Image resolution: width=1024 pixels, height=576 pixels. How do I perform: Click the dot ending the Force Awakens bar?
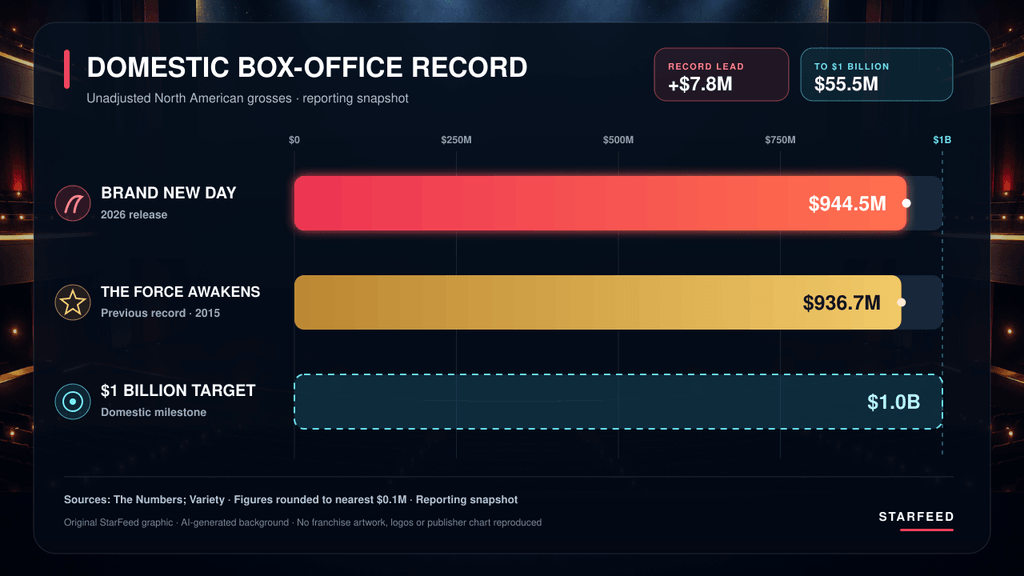pyautogui.click(x=901, y=302)
